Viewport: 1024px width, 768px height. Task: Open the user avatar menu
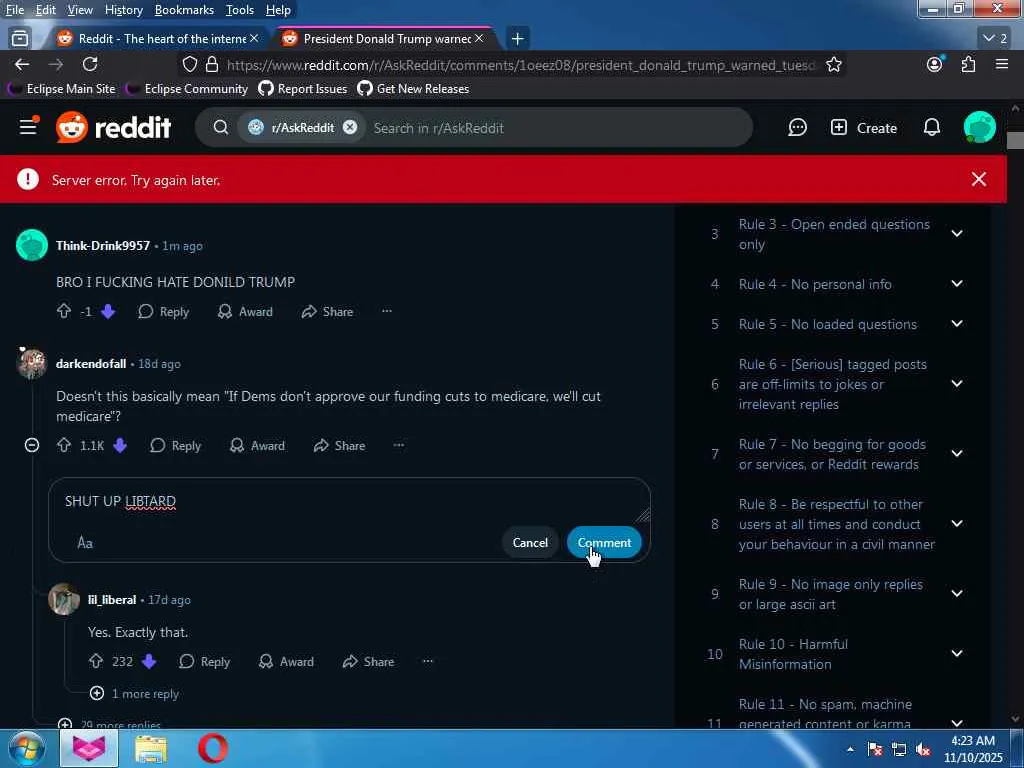980,127
